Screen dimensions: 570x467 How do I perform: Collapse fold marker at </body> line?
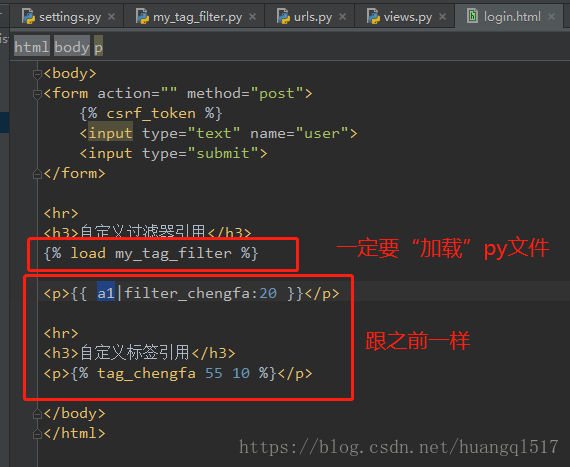click(37, 414)
